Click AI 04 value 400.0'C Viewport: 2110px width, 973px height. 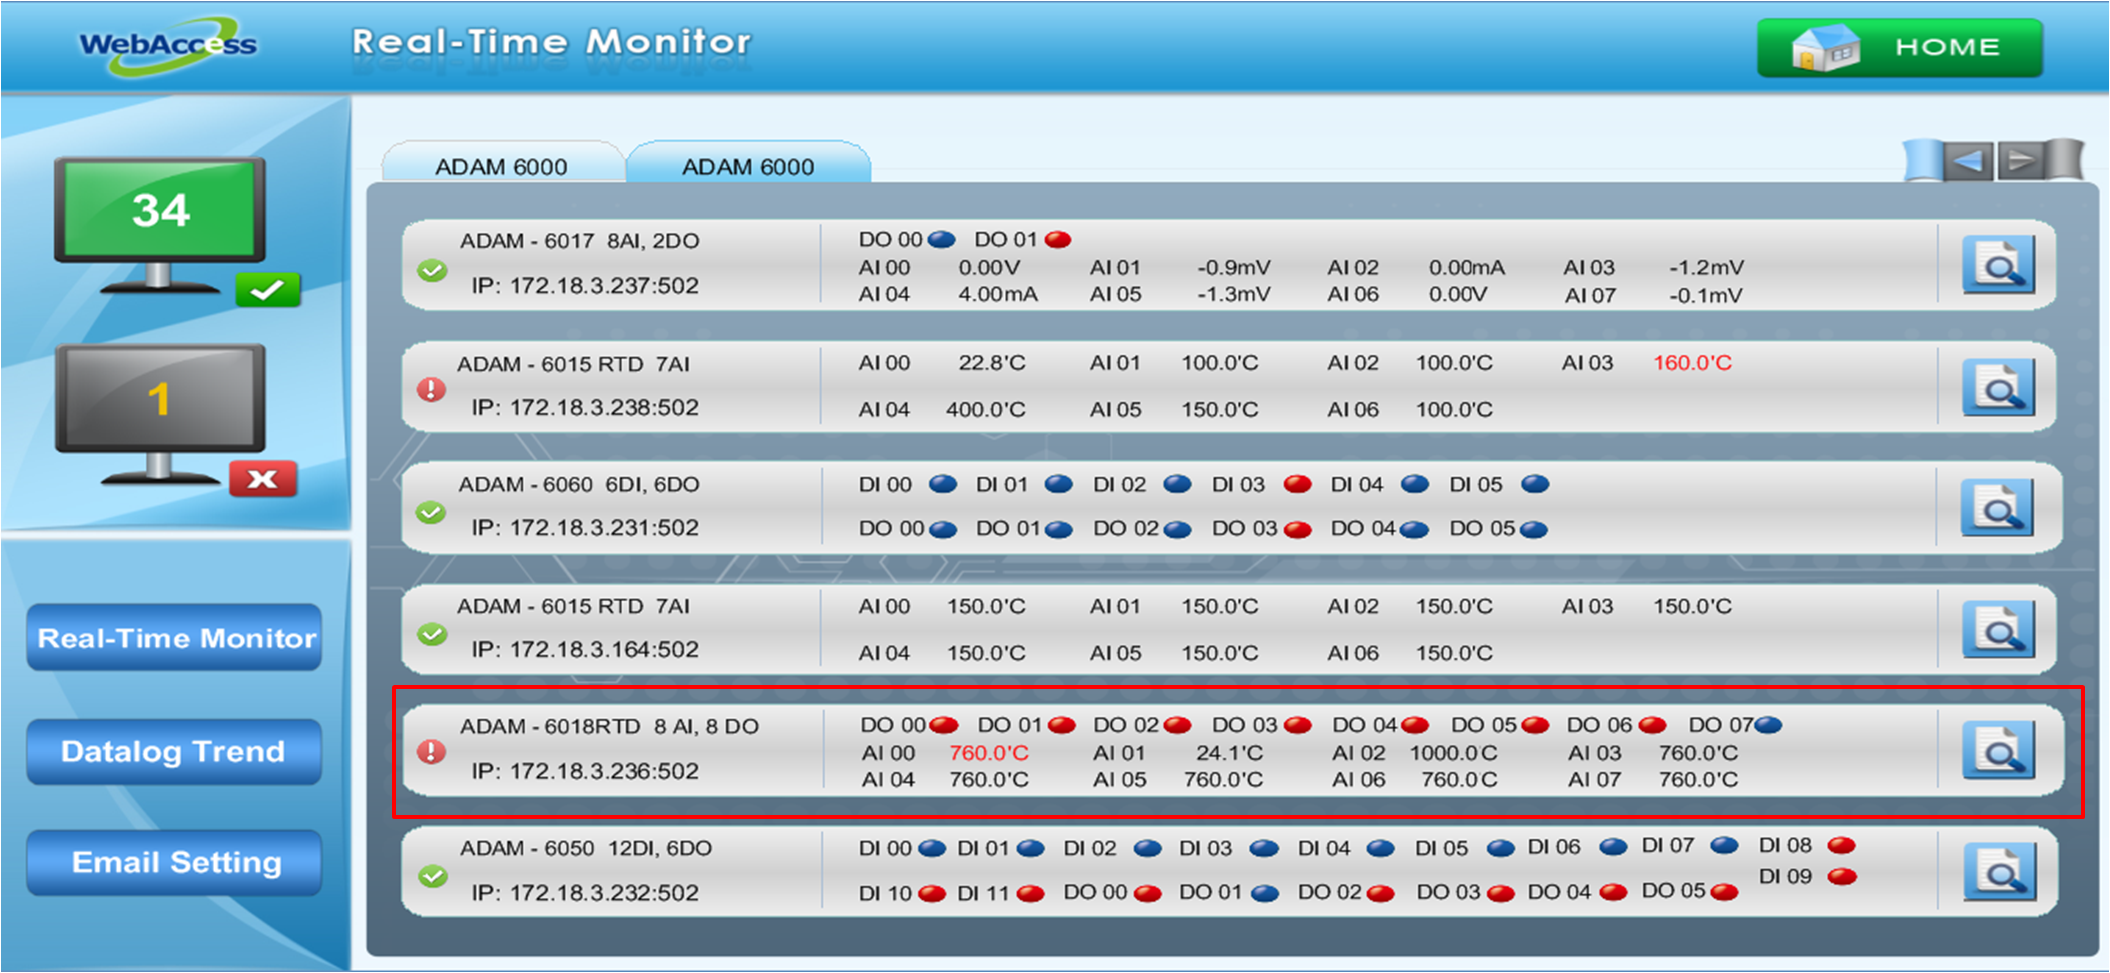pos(986,410)
